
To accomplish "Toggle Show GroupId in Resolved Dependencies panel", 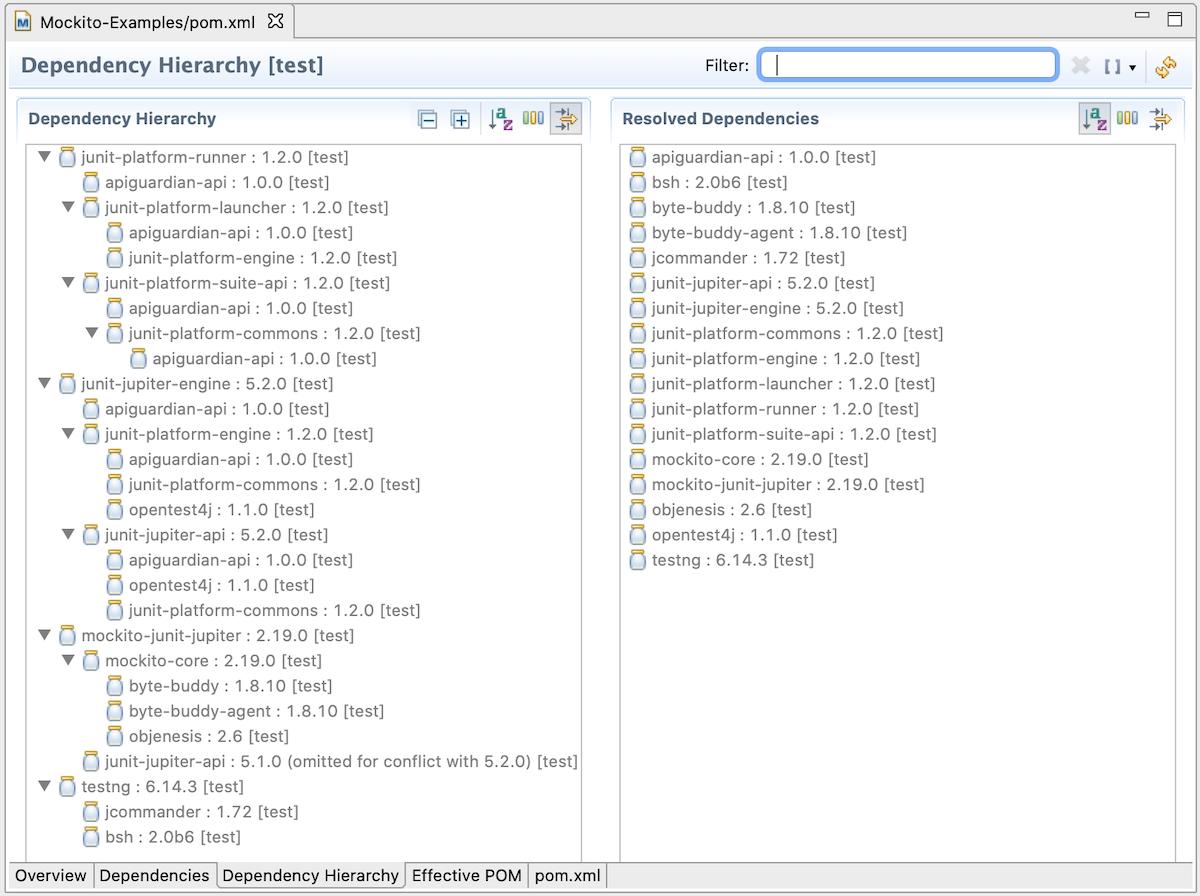I will (1127, 118).
